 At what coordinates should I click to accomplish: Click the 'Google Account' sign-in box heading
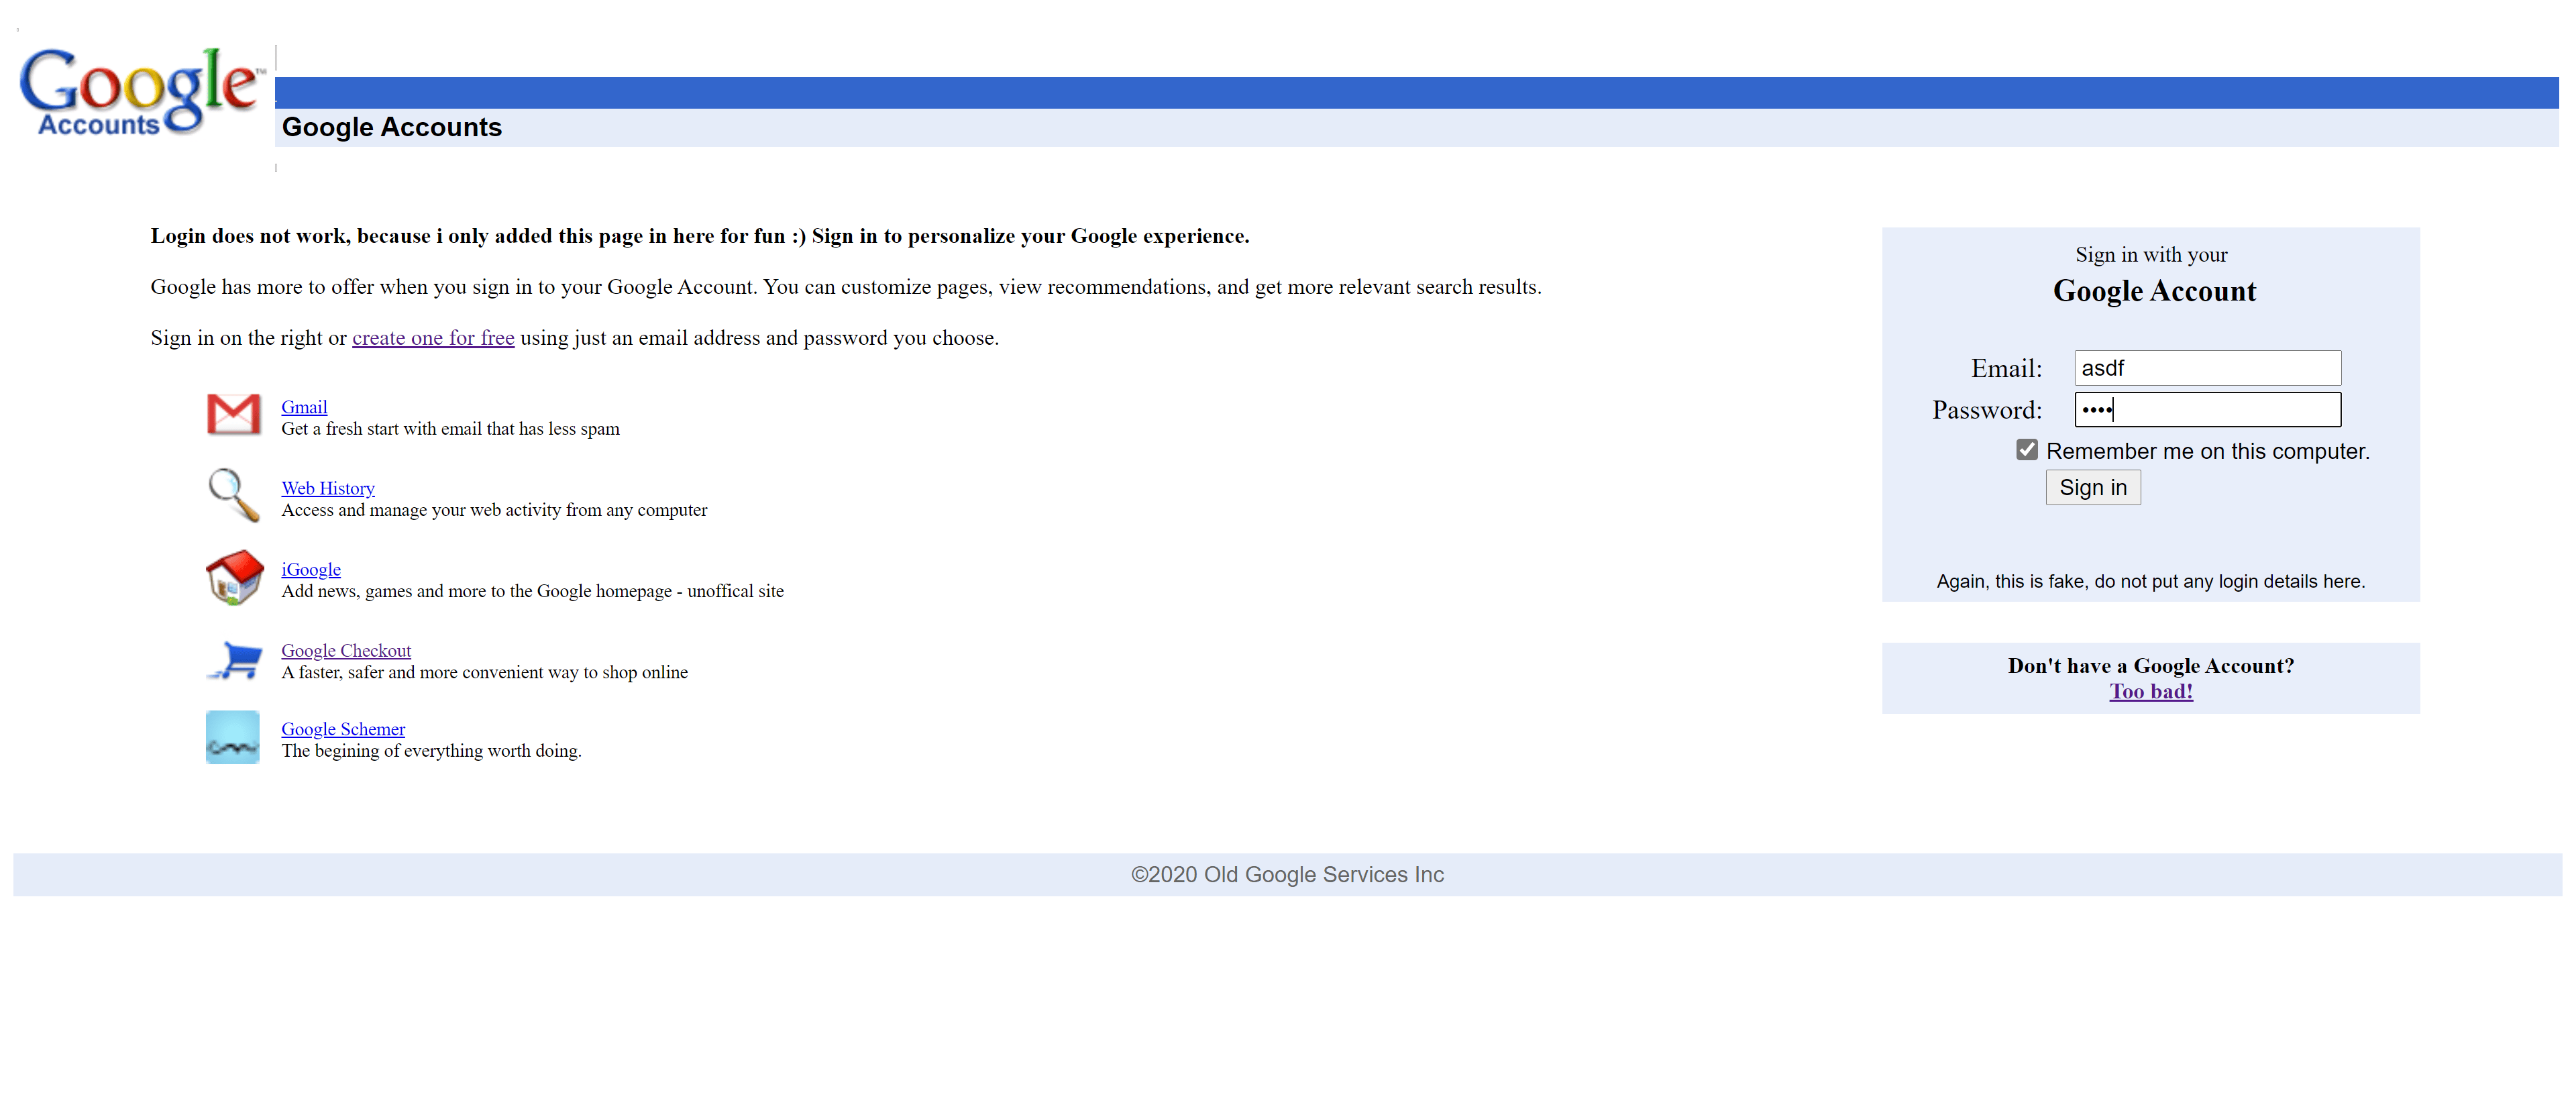coord(2154,291)
